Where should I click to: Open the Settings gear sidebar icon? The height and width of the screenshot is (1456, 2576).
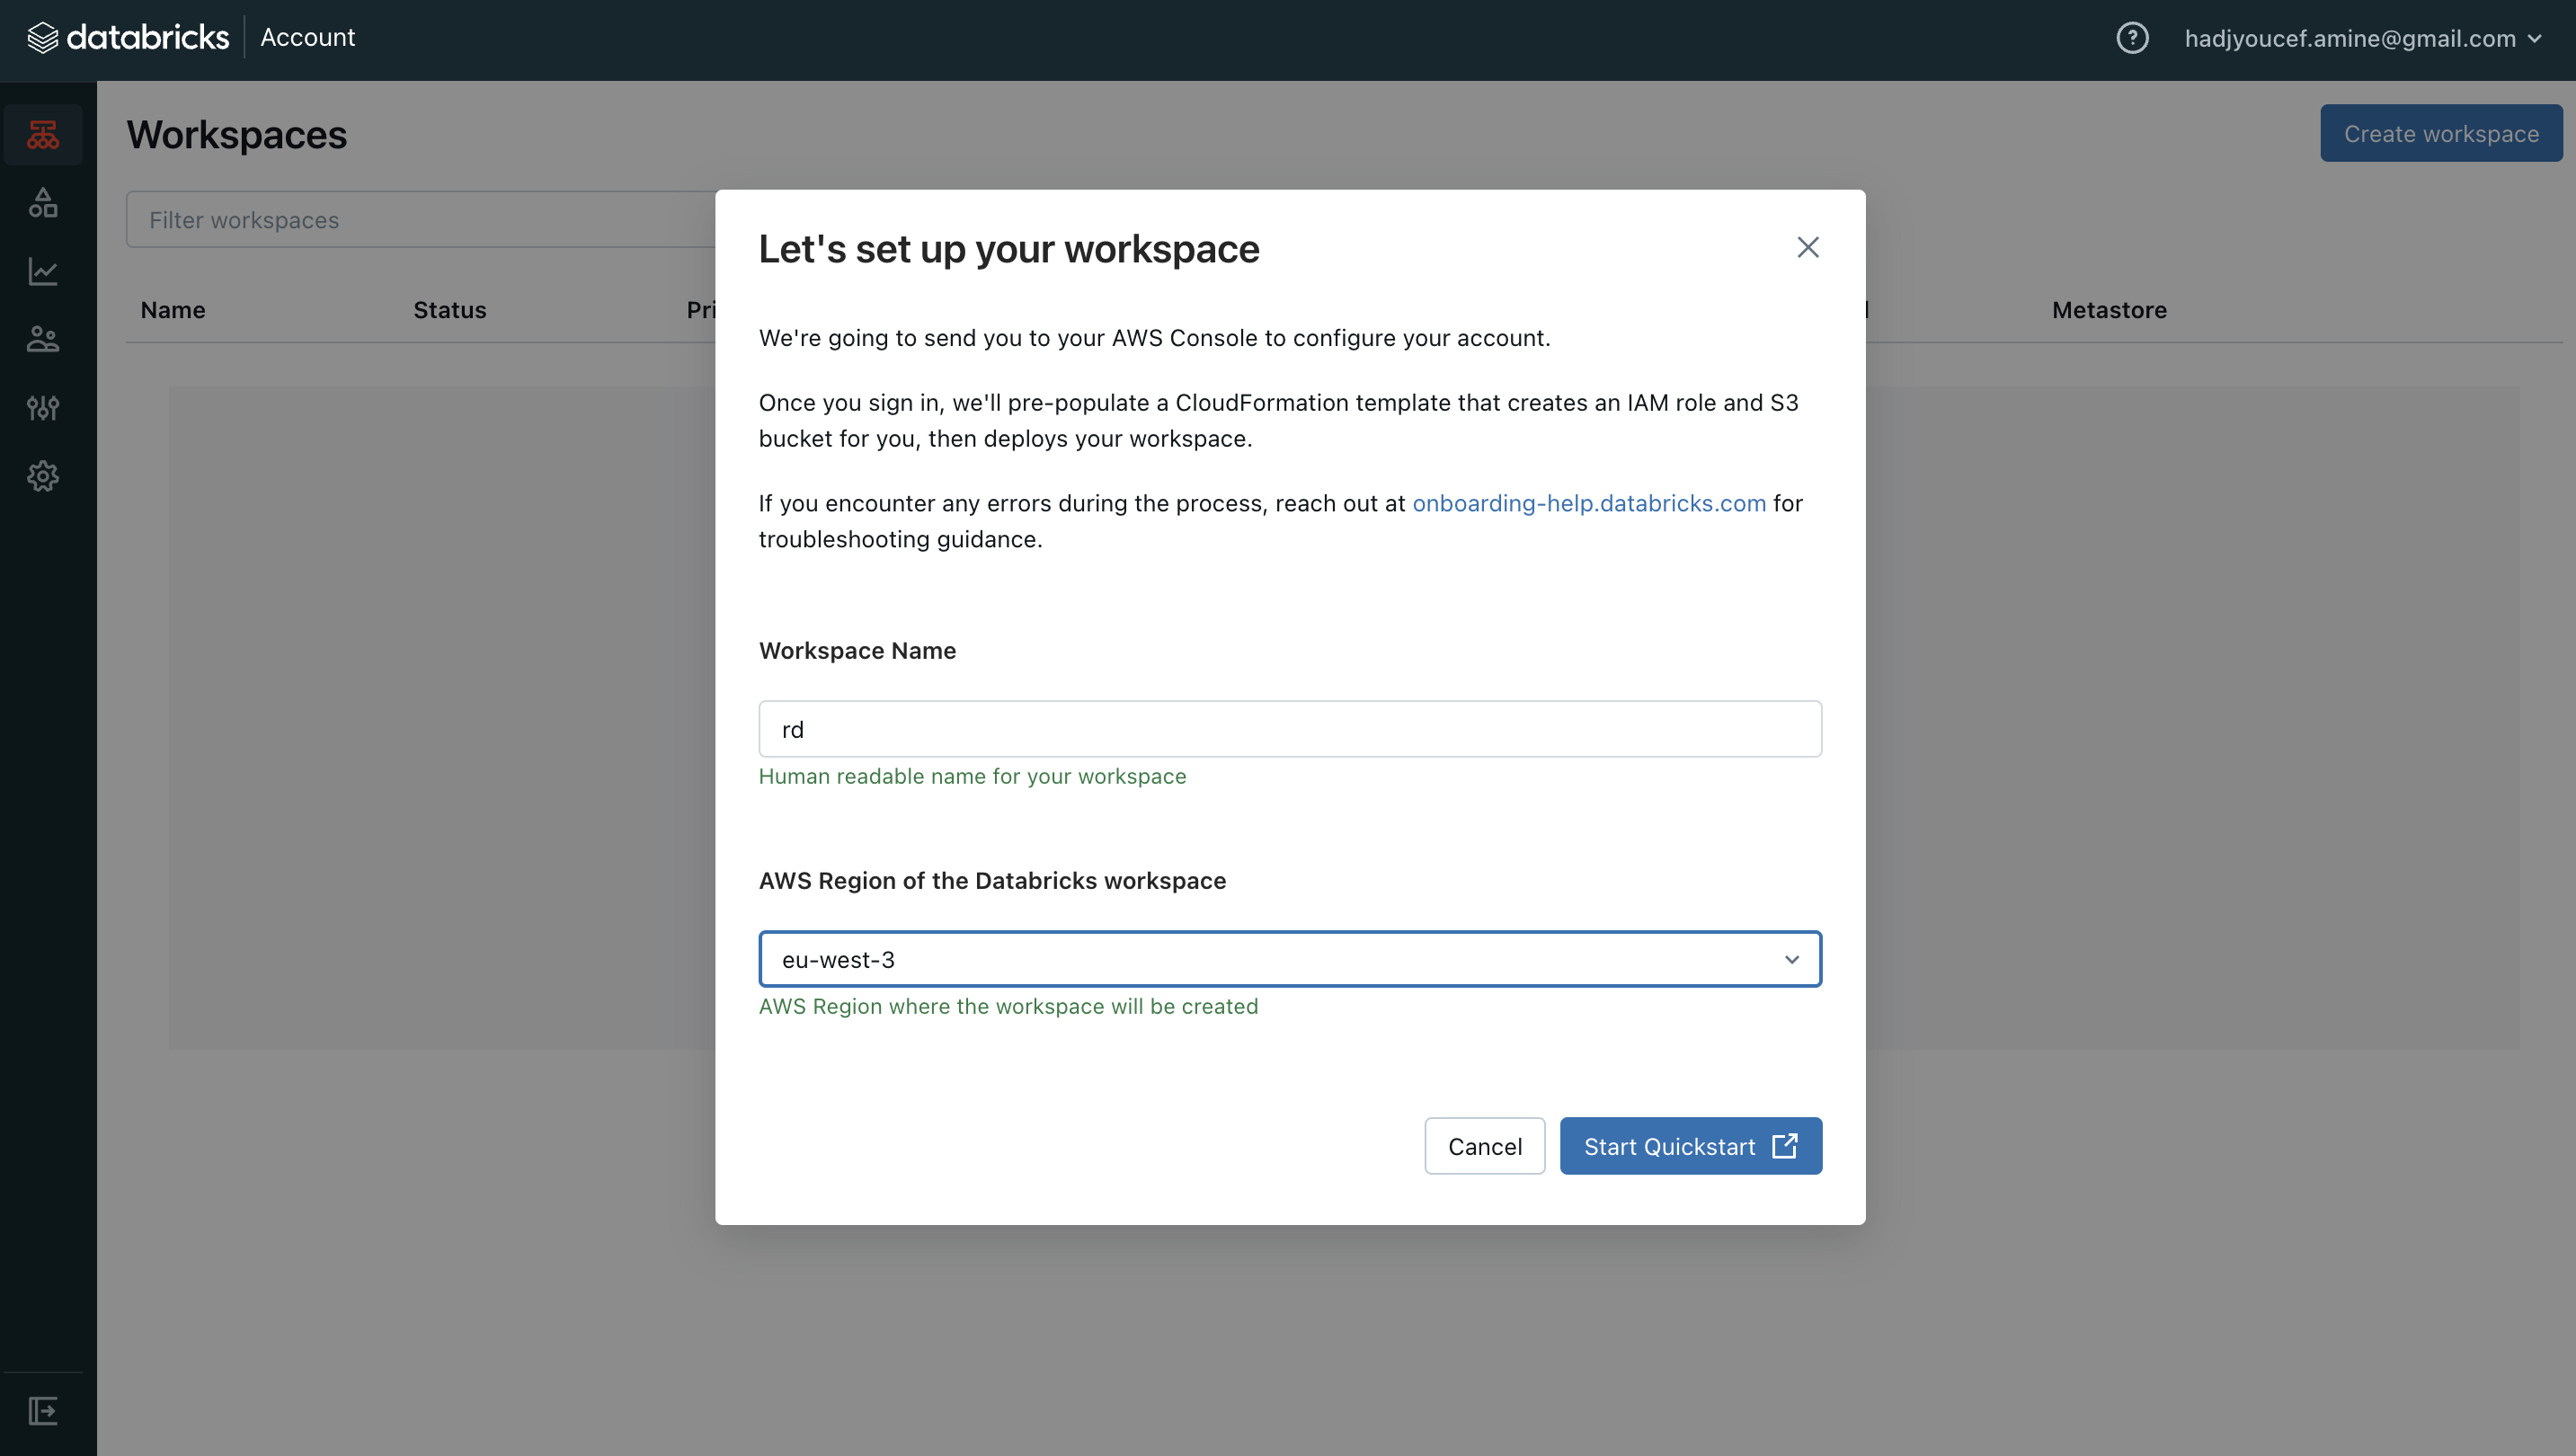point(43,476)
